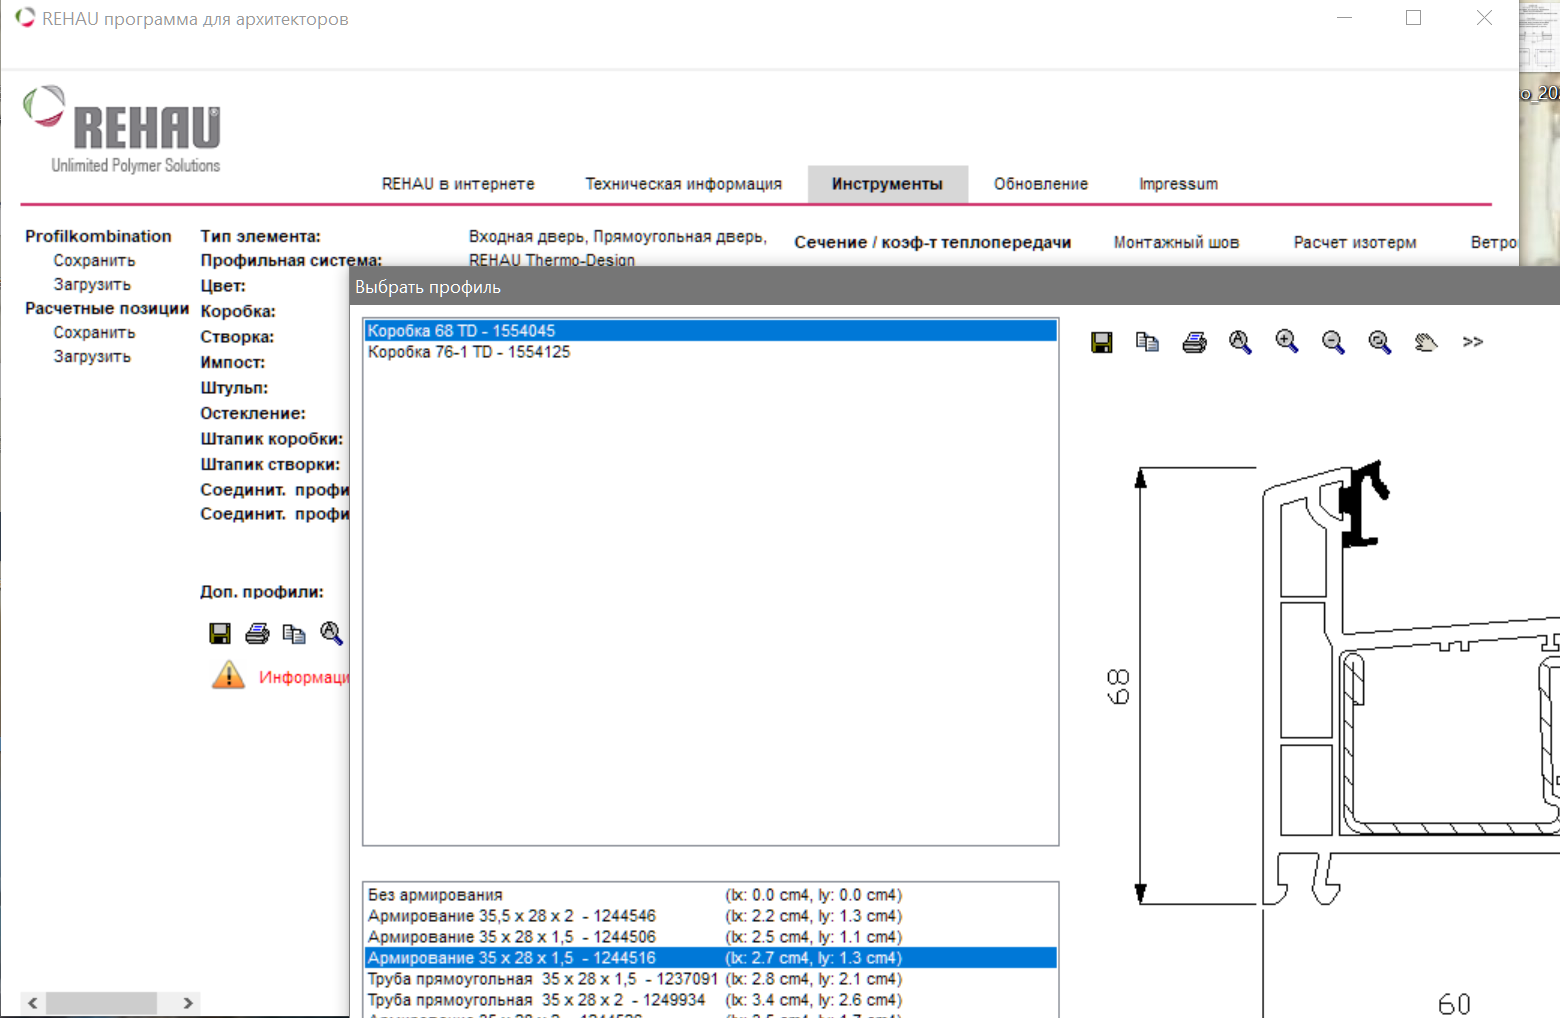Click the Доп. профили: label
1560x1018 pixels.
tap(262, 592)
